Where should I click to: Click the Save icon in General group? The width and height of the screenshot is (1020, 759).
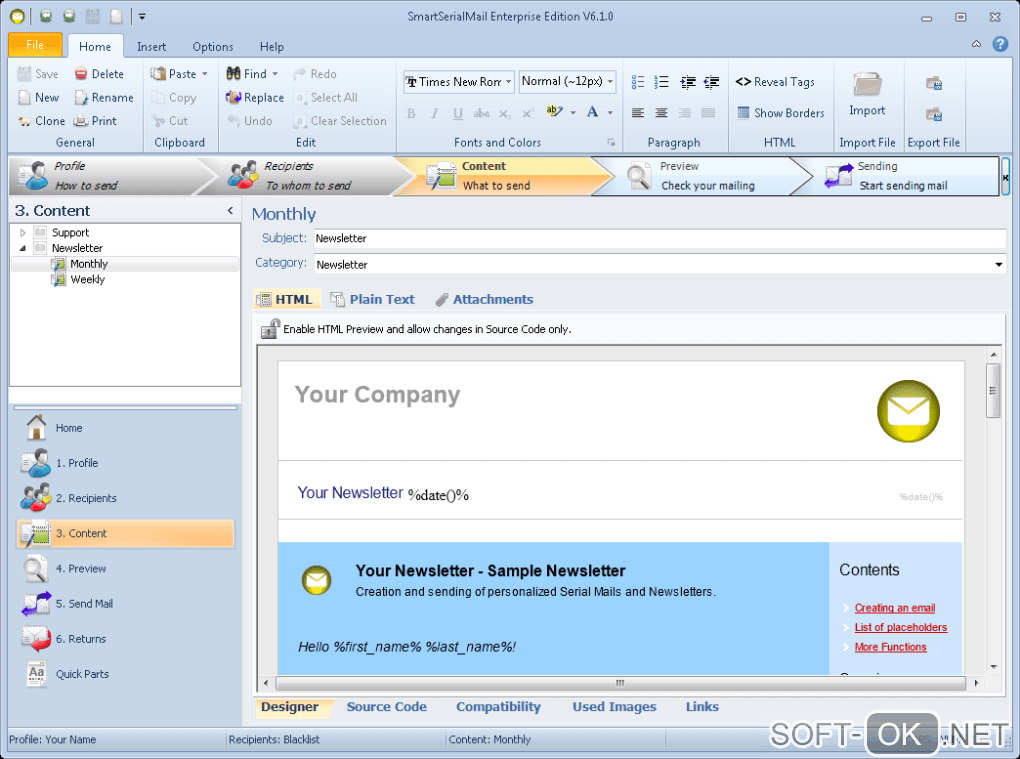[24, 73]
